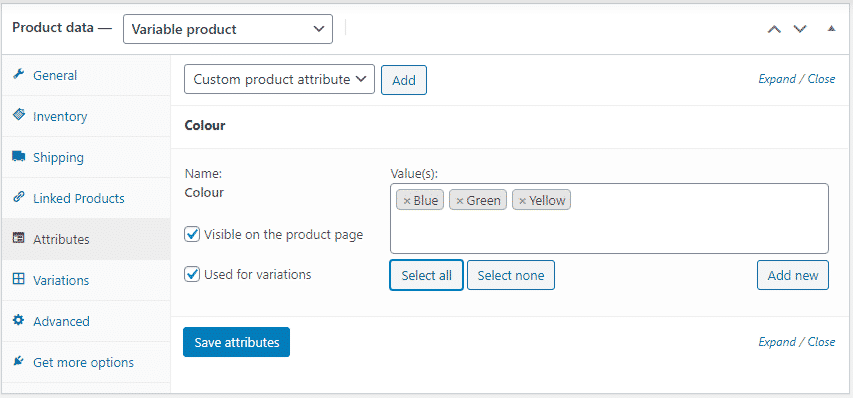This screenshot has width=853, height=398.
Task: Click the Advanced gear icon
Action: 18,320
